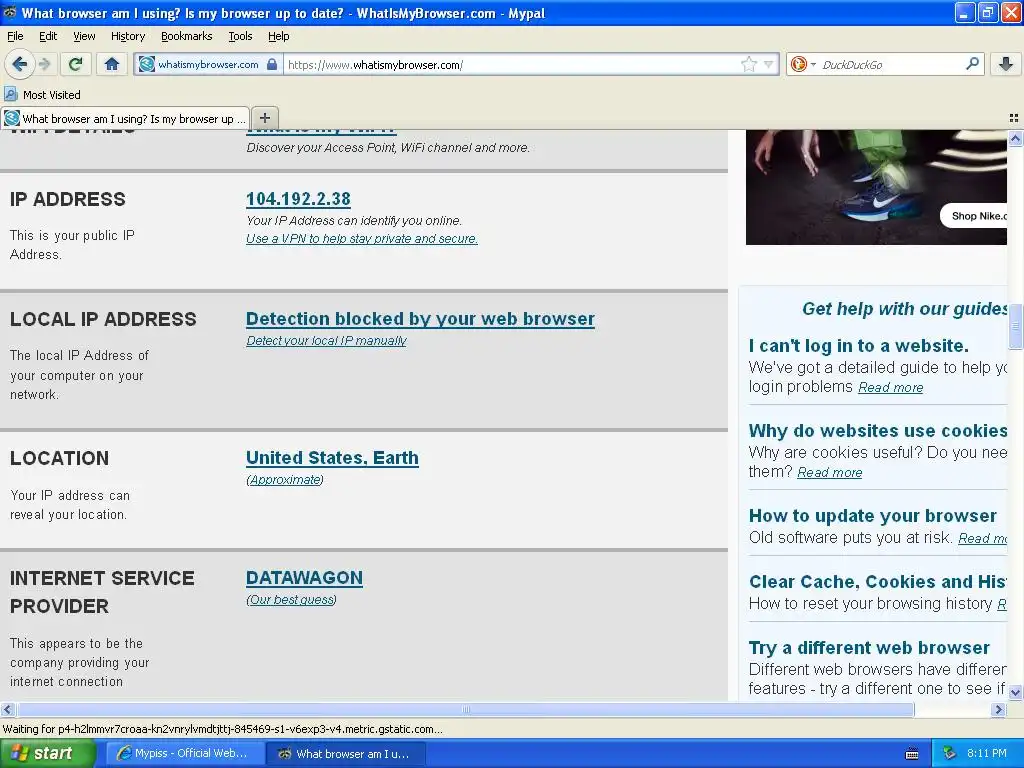The width and height of the screenshot is (1024, 768).
Task: Reload the page with refresh icon
Action: point(76,64)
